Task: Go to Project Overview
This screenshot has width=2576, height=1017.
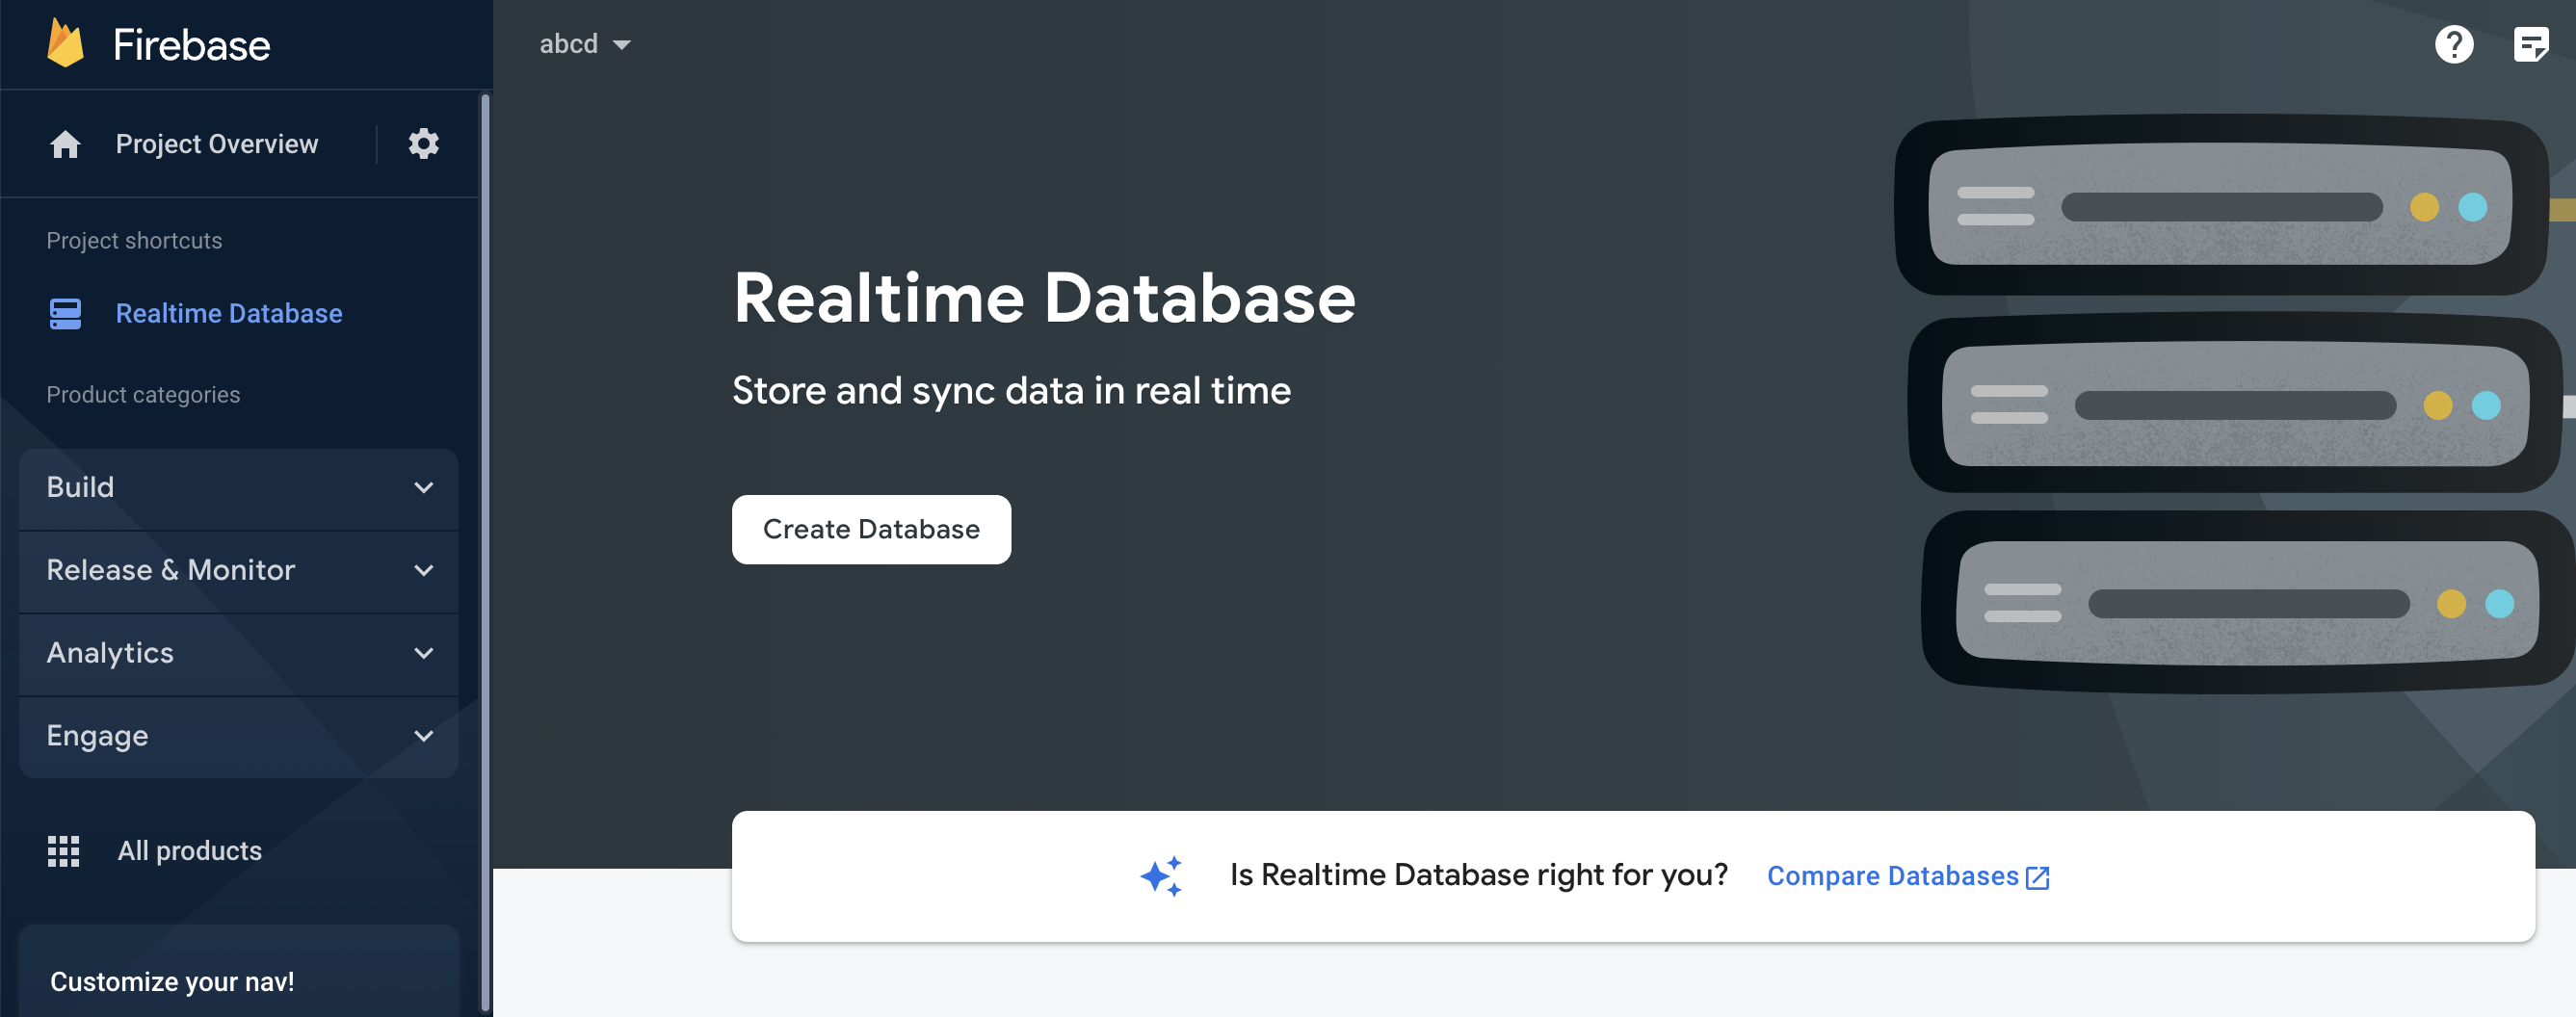Action: 217,144
